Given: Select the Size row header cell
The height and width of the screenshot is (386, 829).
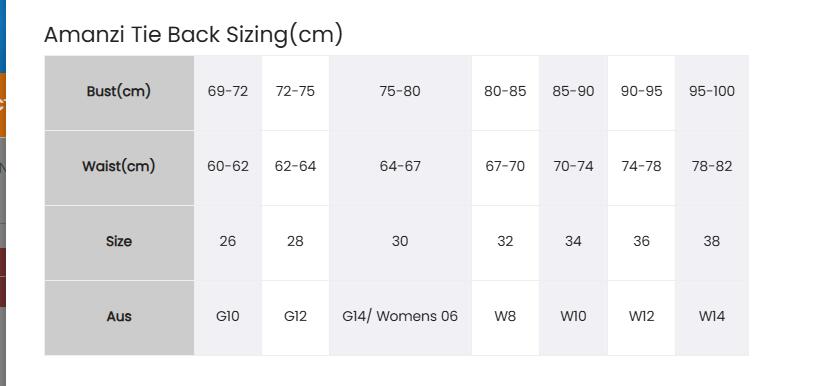Looking at the screenshot, I should coord(119,243).
